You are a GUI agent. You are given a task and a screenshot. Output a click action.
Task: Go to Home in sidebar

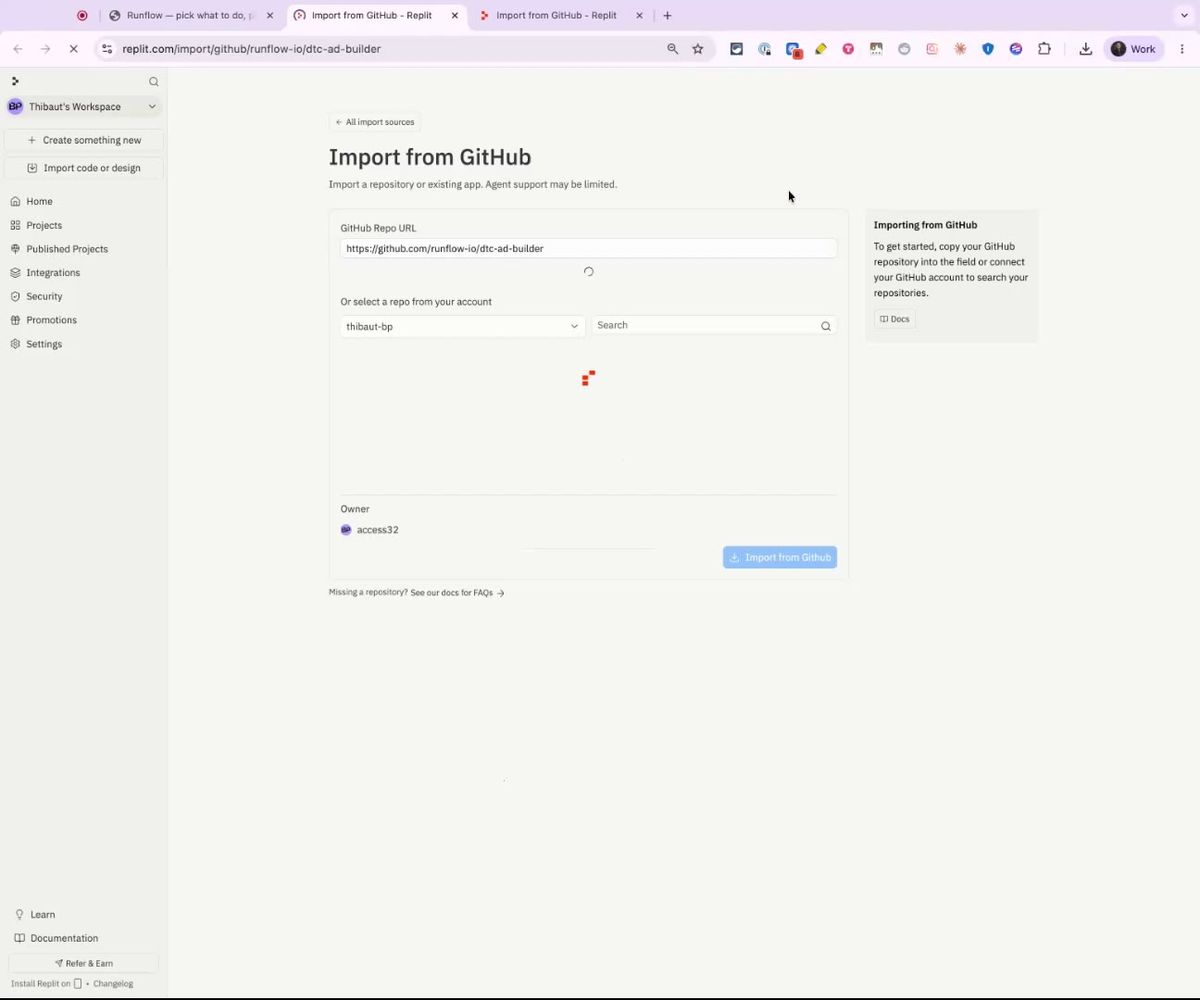coord(39,201)
